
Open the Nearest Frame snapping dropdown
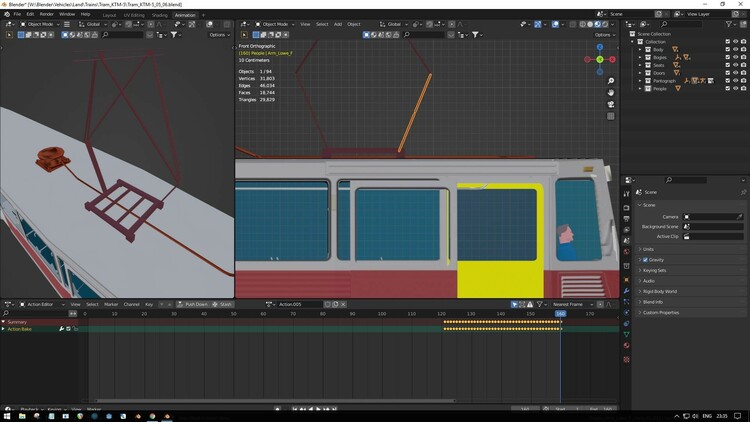tap(572, 304)
